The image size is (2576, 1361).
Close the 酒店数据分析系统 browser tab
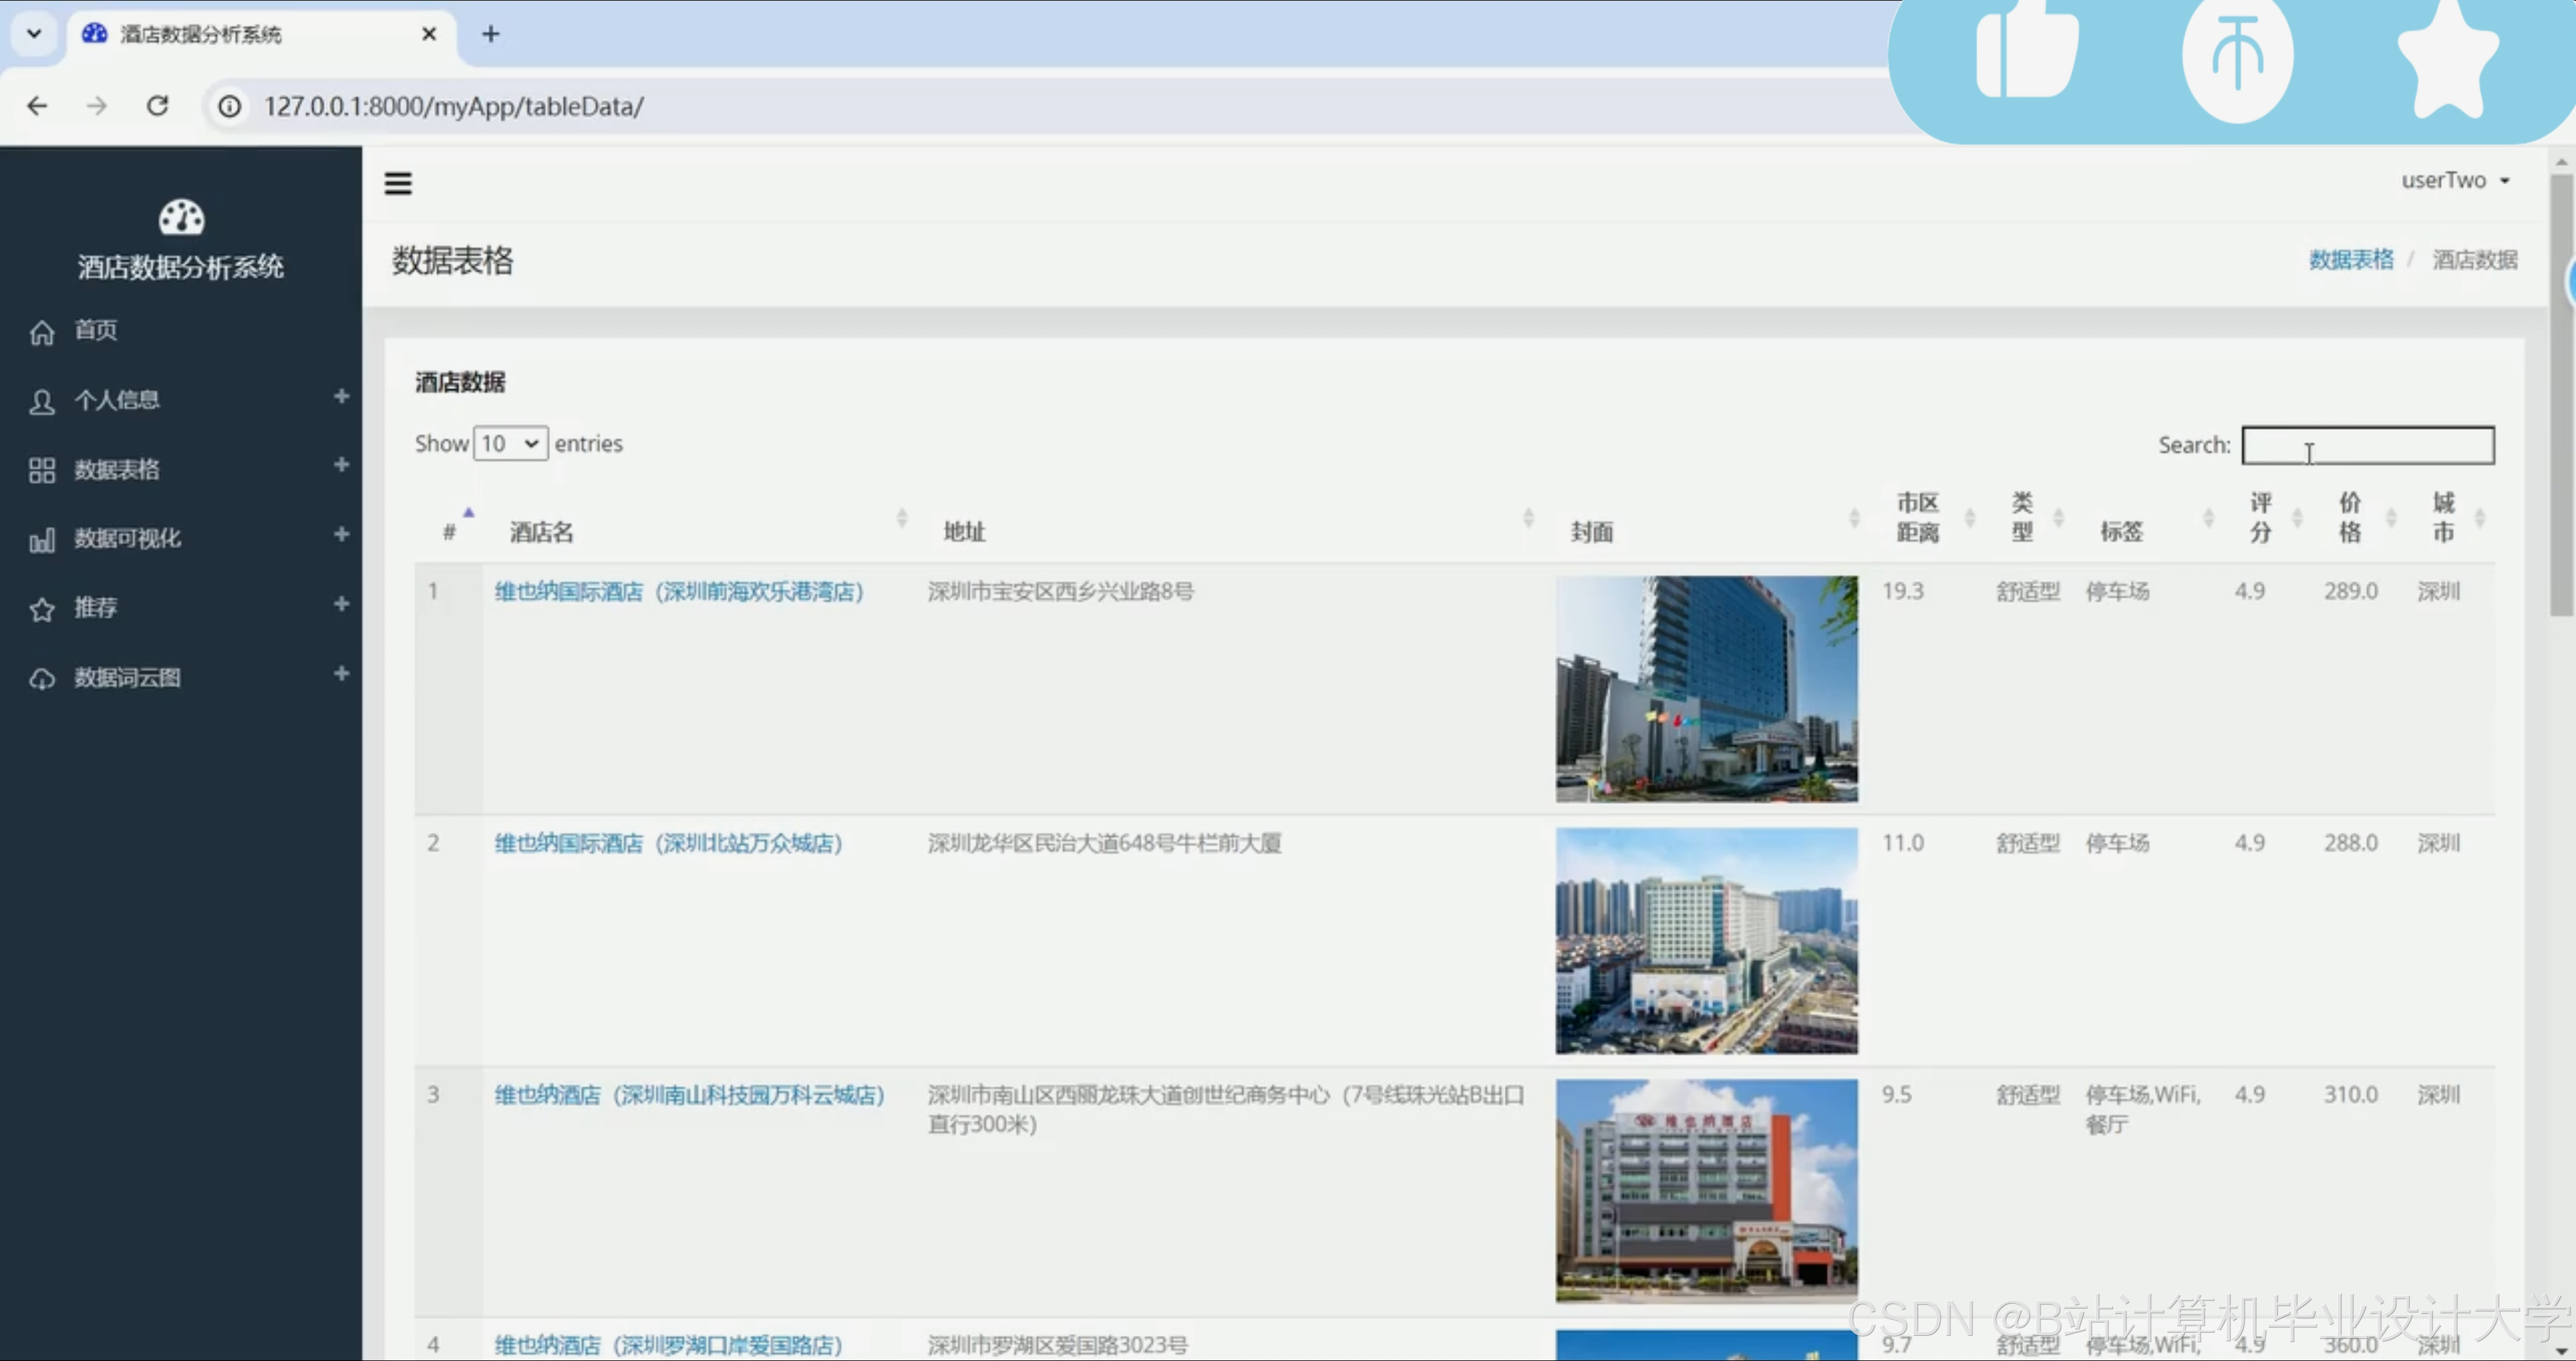click(x=429, y=34)
